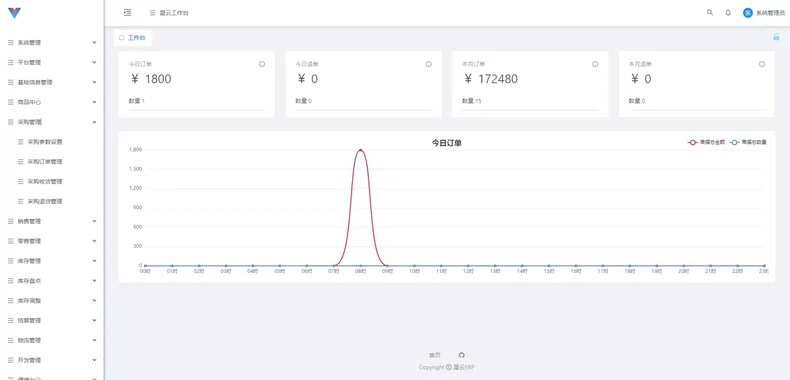Click the list icon beside 平台管理
Image resolution: width=790 pixels, height=380 pixels.
(x=11, y=62)
